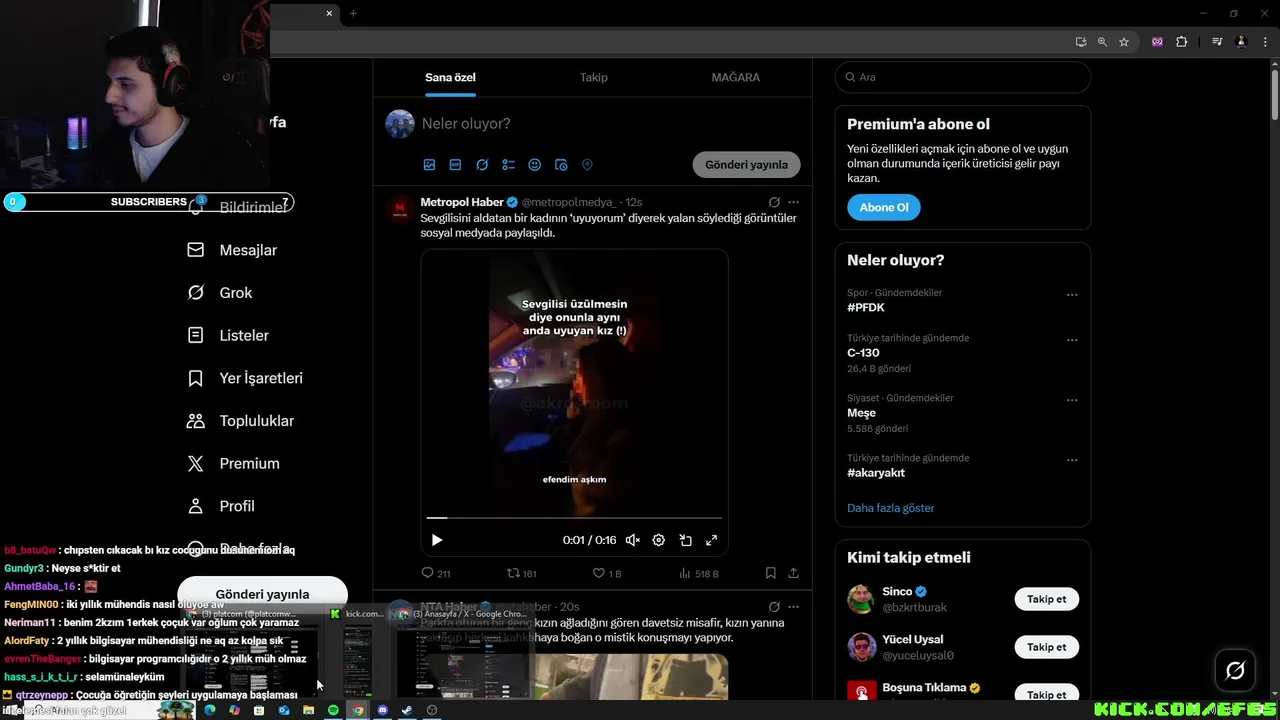1280x720 pixels.
Task: Unmute the video player
Action: 633,540
